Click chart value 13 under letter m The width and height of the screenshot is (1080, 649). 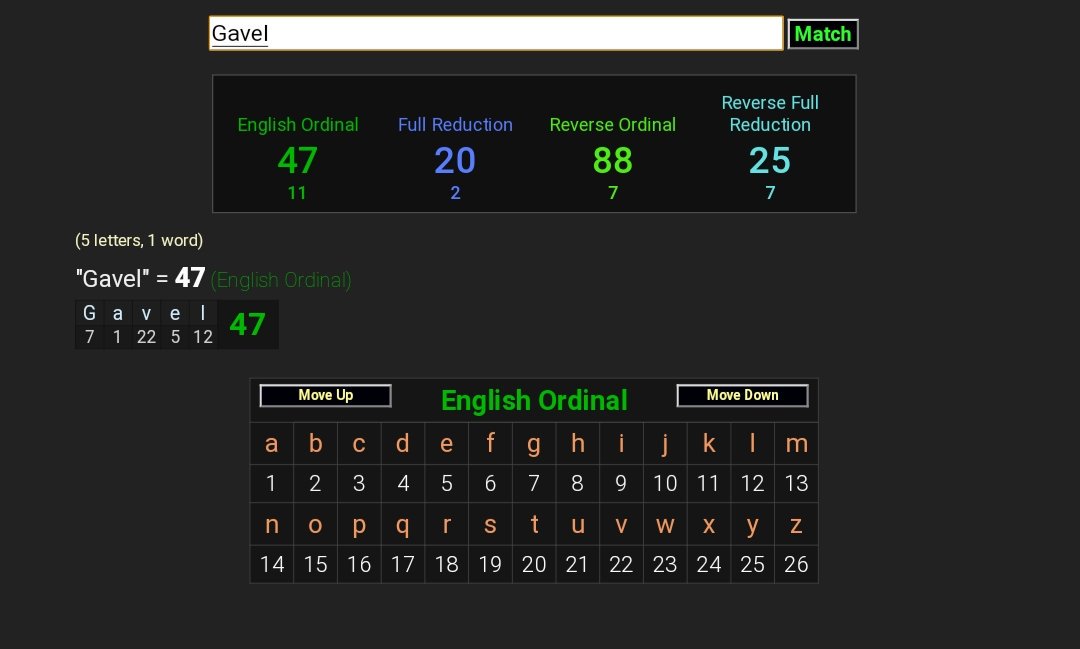(x=796, y=483)
